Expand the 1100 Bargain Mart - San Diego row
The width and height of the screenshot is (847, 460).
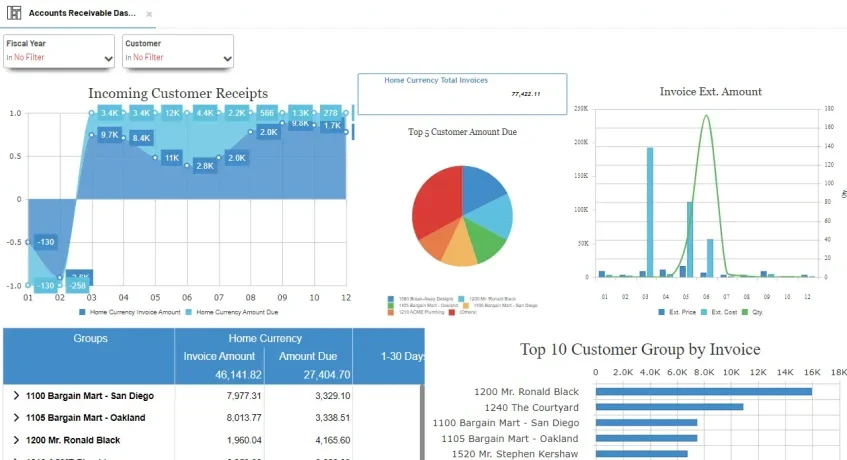click(17, 396)
